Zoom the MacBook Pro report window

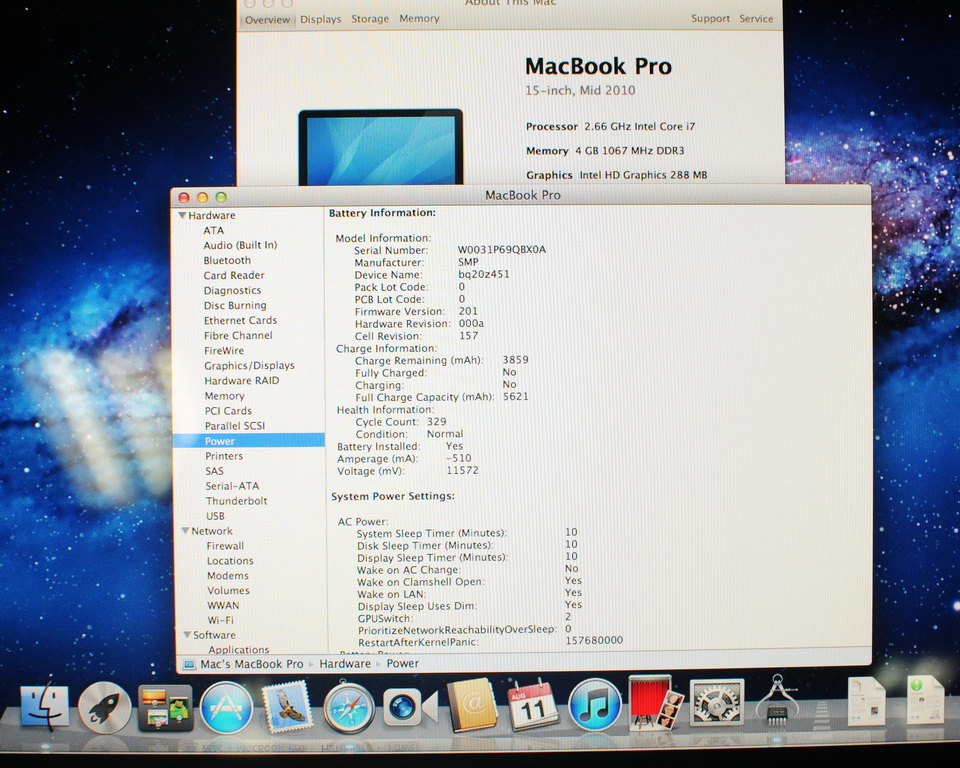[221, 197]
